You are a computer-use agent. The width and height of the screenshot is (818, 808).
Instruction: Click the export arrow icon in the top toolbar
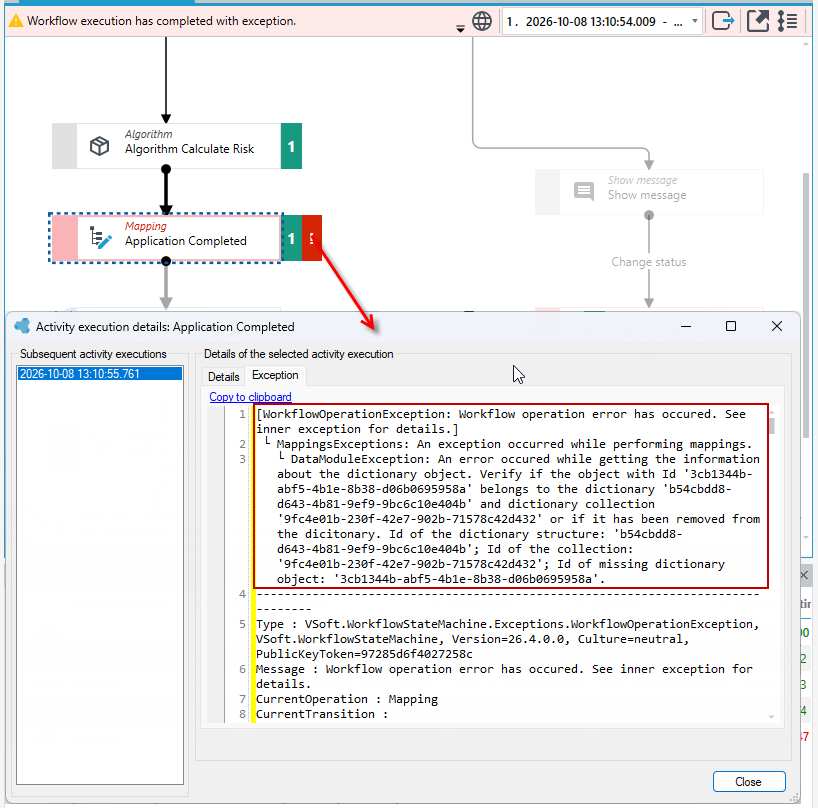point(723,21)
